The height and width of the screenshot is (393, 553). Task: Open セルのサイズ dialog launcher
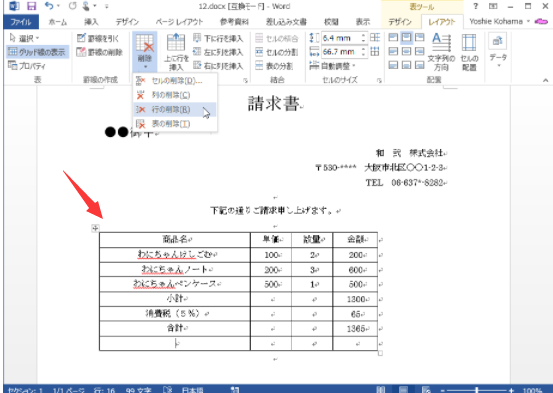coord(379,80)
